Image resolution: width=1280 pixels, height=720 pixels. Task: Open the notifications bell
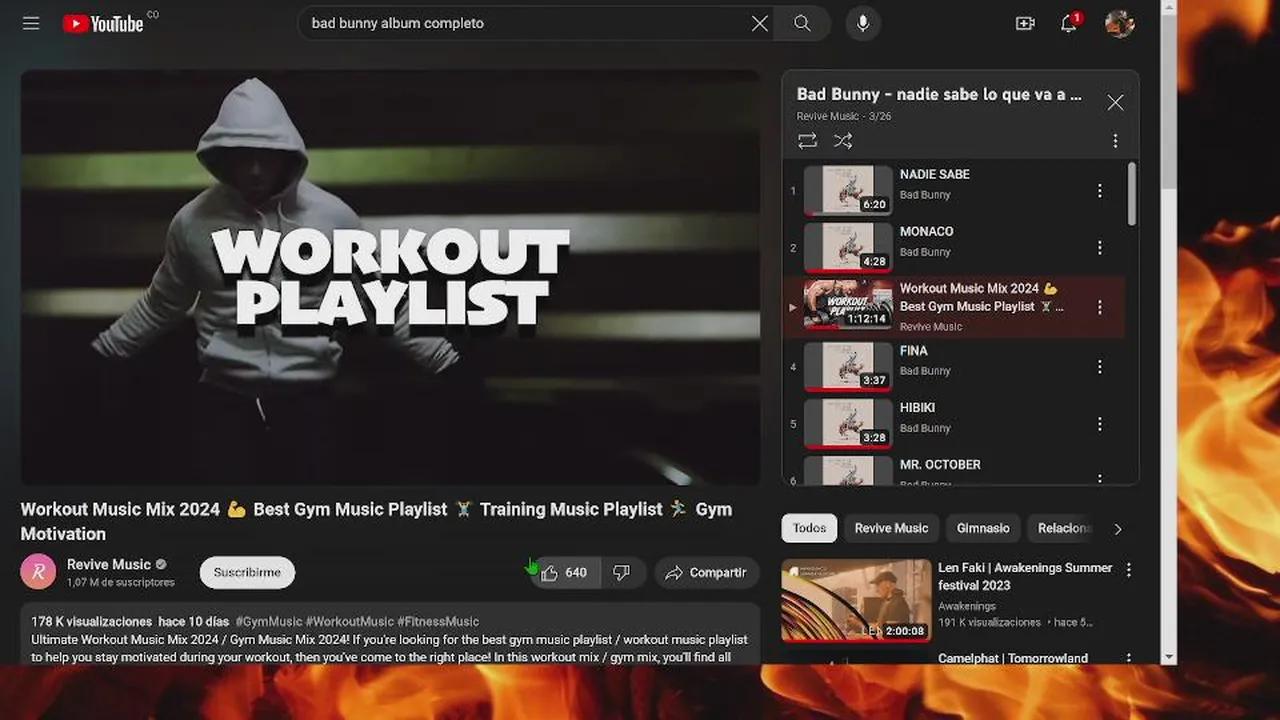coord(1069,23)
